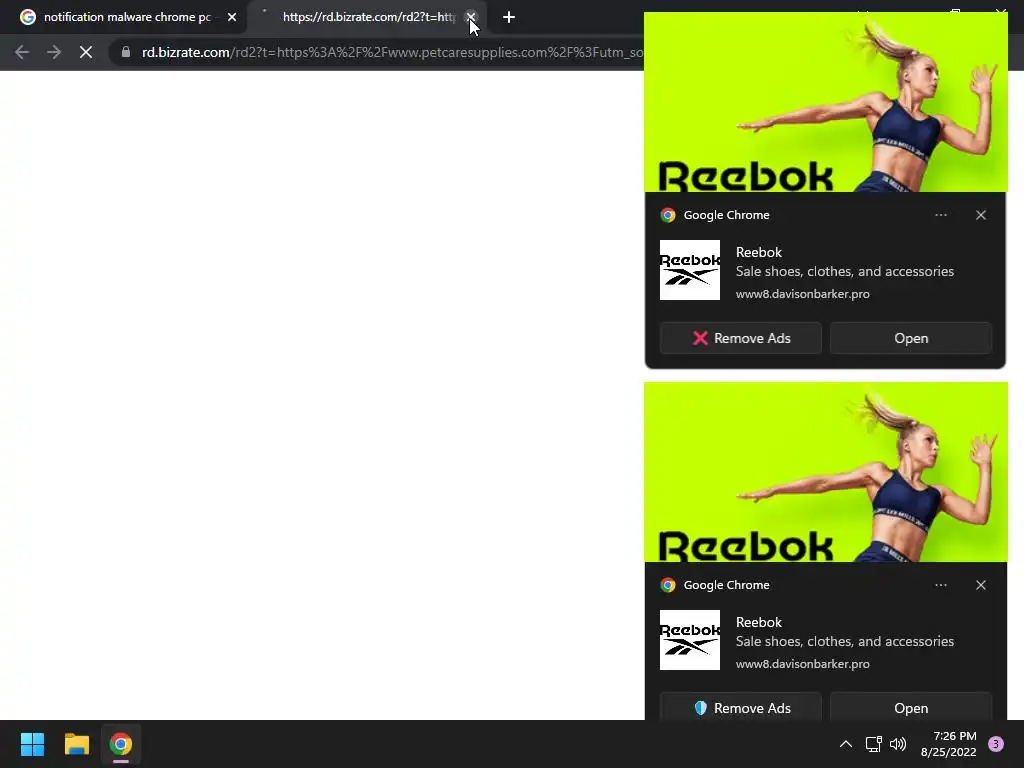Image resolution: width=1024 pixels, height=768 pixels.
Task: Dismiss the top Reebok notification
Action: [980, 215]
